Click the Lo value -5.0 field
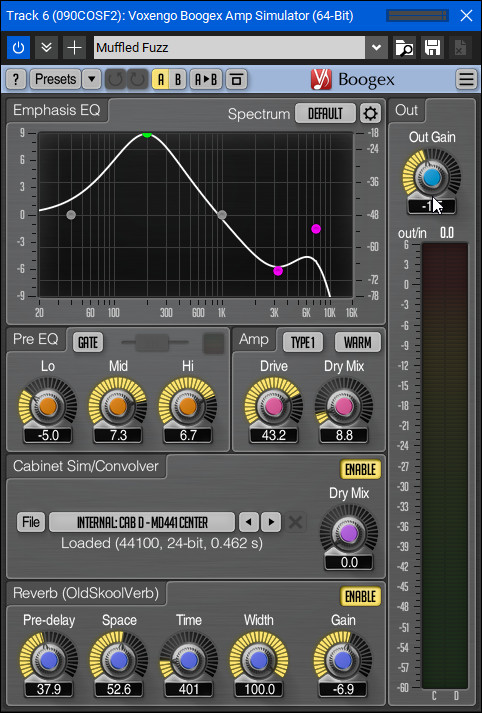This screenshot has height=713, width=482. pos(48,435)
